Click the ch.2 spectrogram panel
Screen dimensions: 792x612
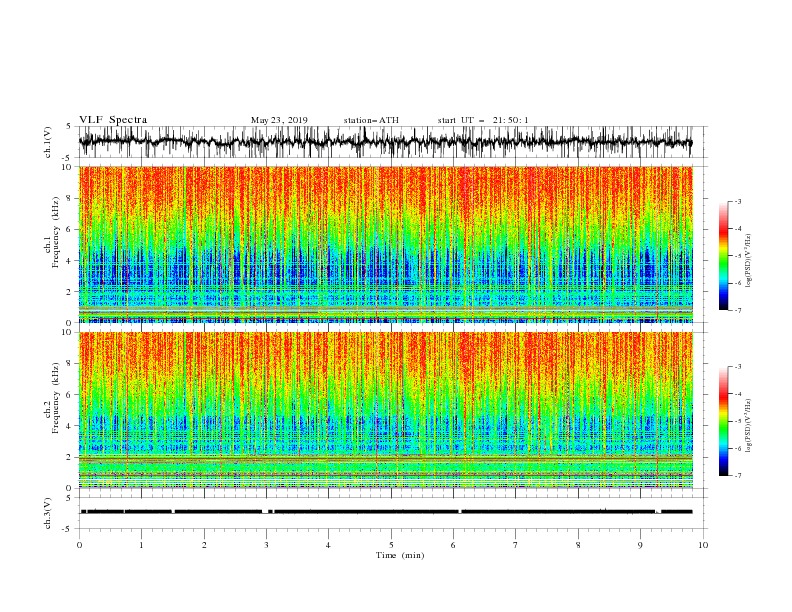pos(386,410)
